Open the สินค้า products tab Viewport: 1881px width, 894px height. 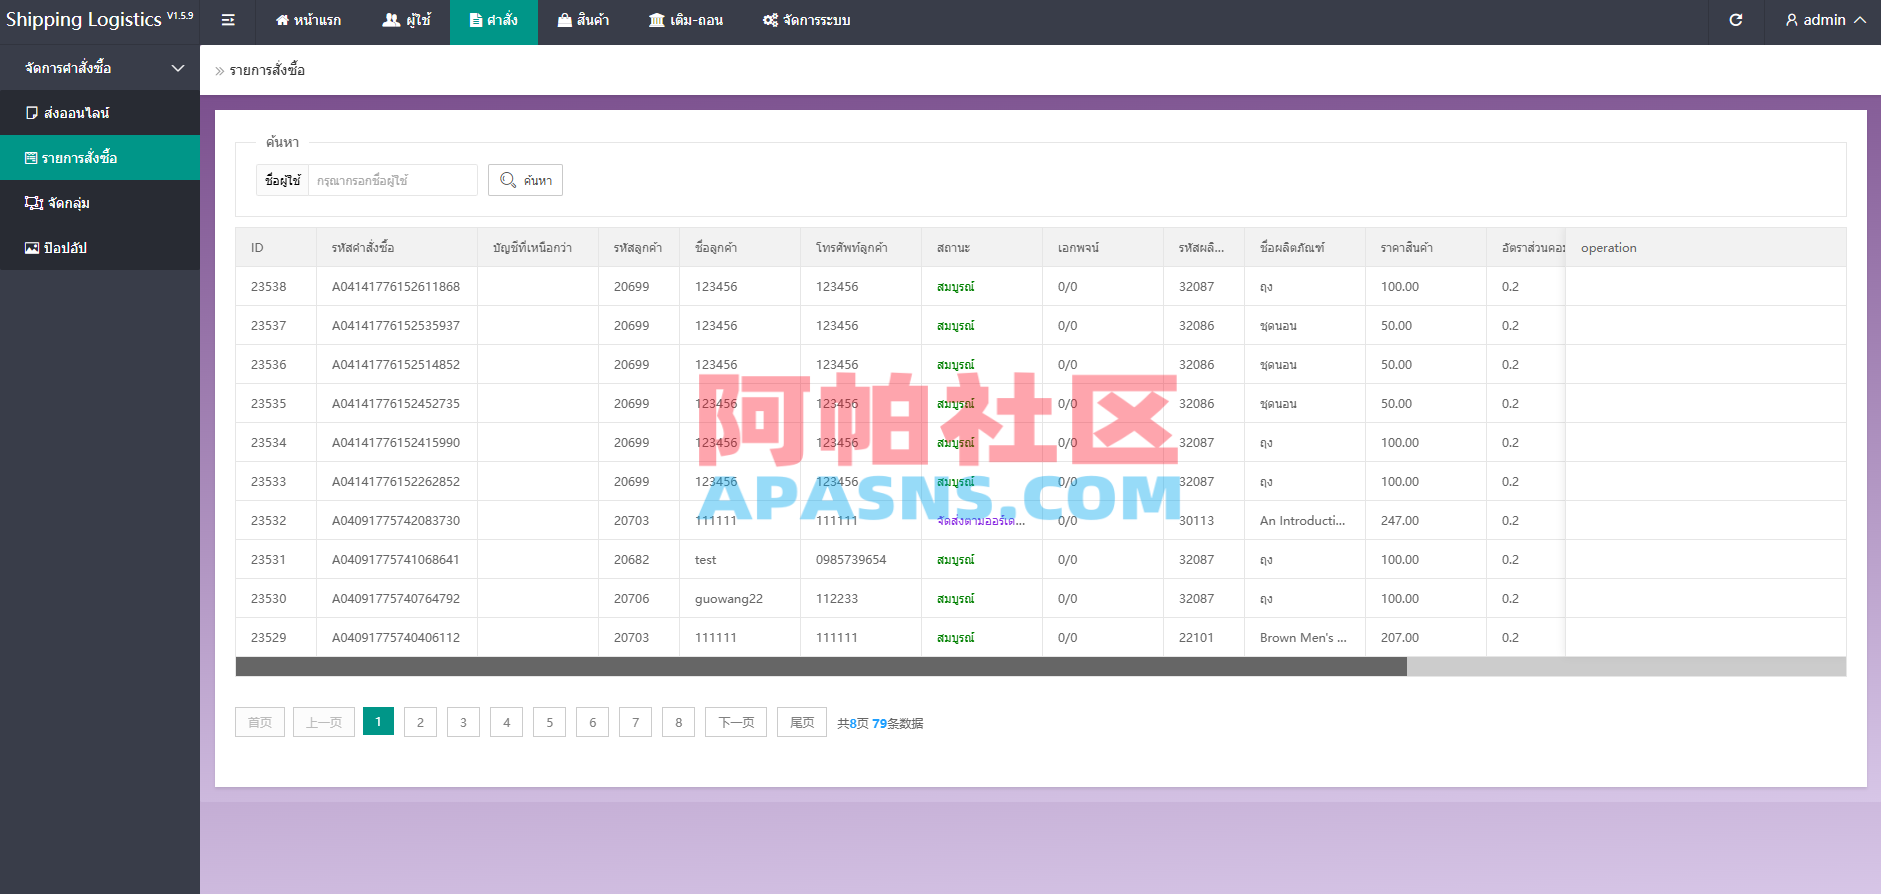click(583, 20)
